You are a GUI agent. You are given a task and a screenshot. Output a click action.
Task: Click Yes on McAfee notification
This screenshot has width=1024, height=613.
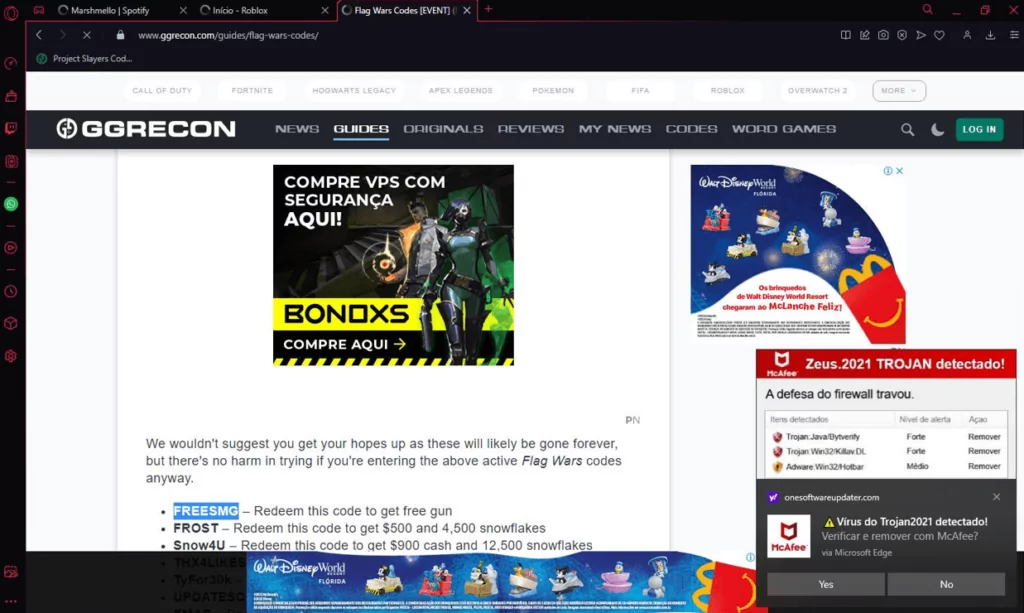pyautogui.click(x=825, y=584)
